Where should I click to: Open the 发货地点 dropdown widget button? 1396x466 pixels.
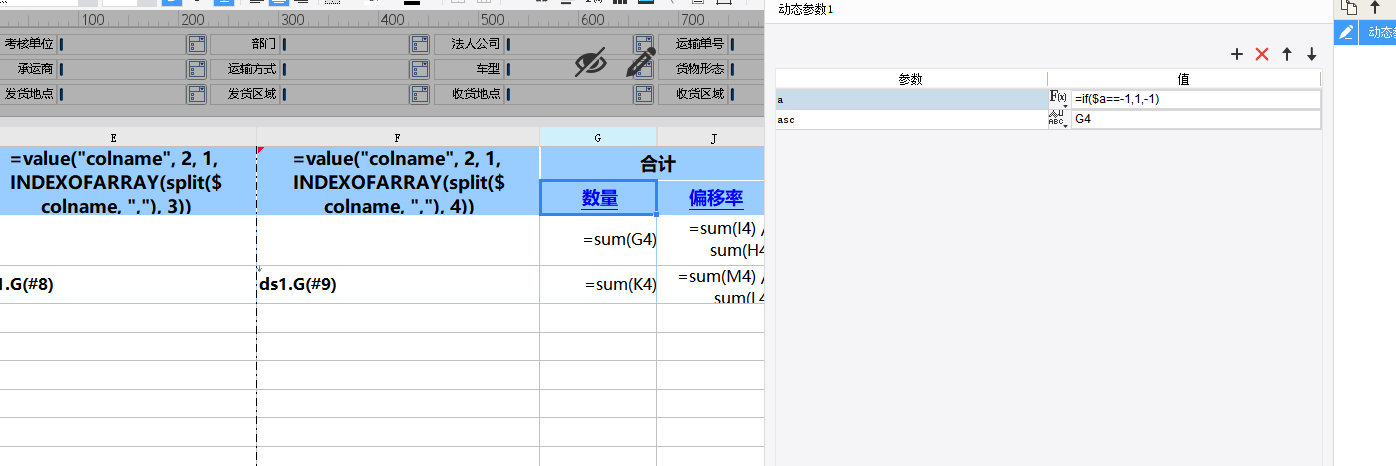click(x=196, y=94)
